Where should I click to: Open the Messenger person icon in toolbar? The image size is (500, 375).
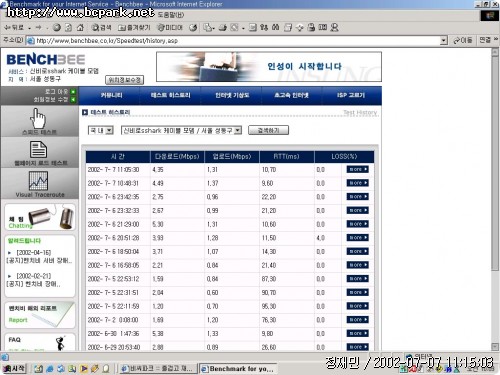tap(334, 28)
